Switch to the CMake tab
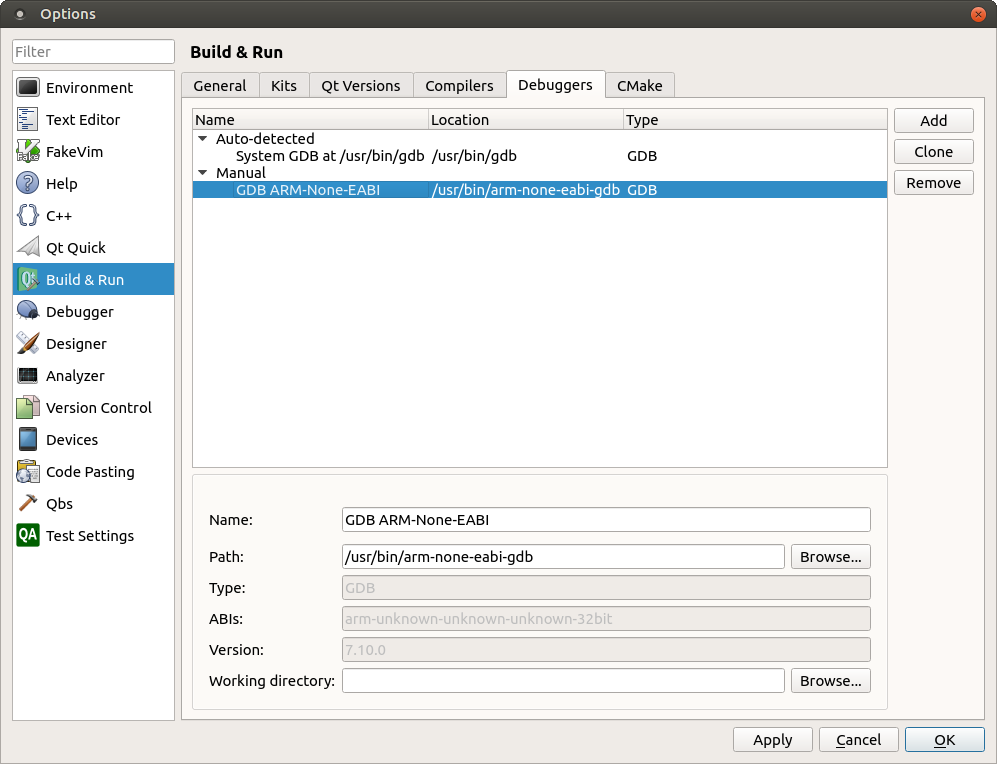 [640, 86]
